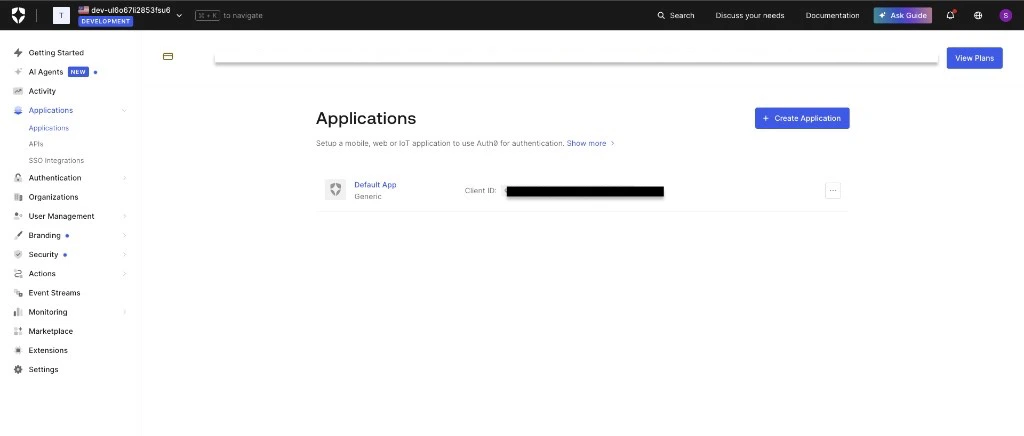Click the Ask Guide button
The height and width of the screenshot is (436, 1024).
click(903, 15)
